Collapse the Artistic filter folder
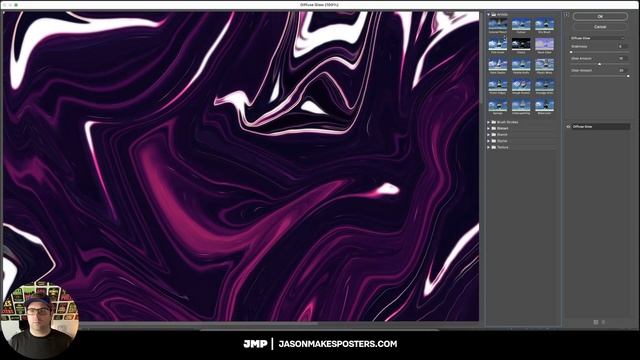 pos(489,14)
